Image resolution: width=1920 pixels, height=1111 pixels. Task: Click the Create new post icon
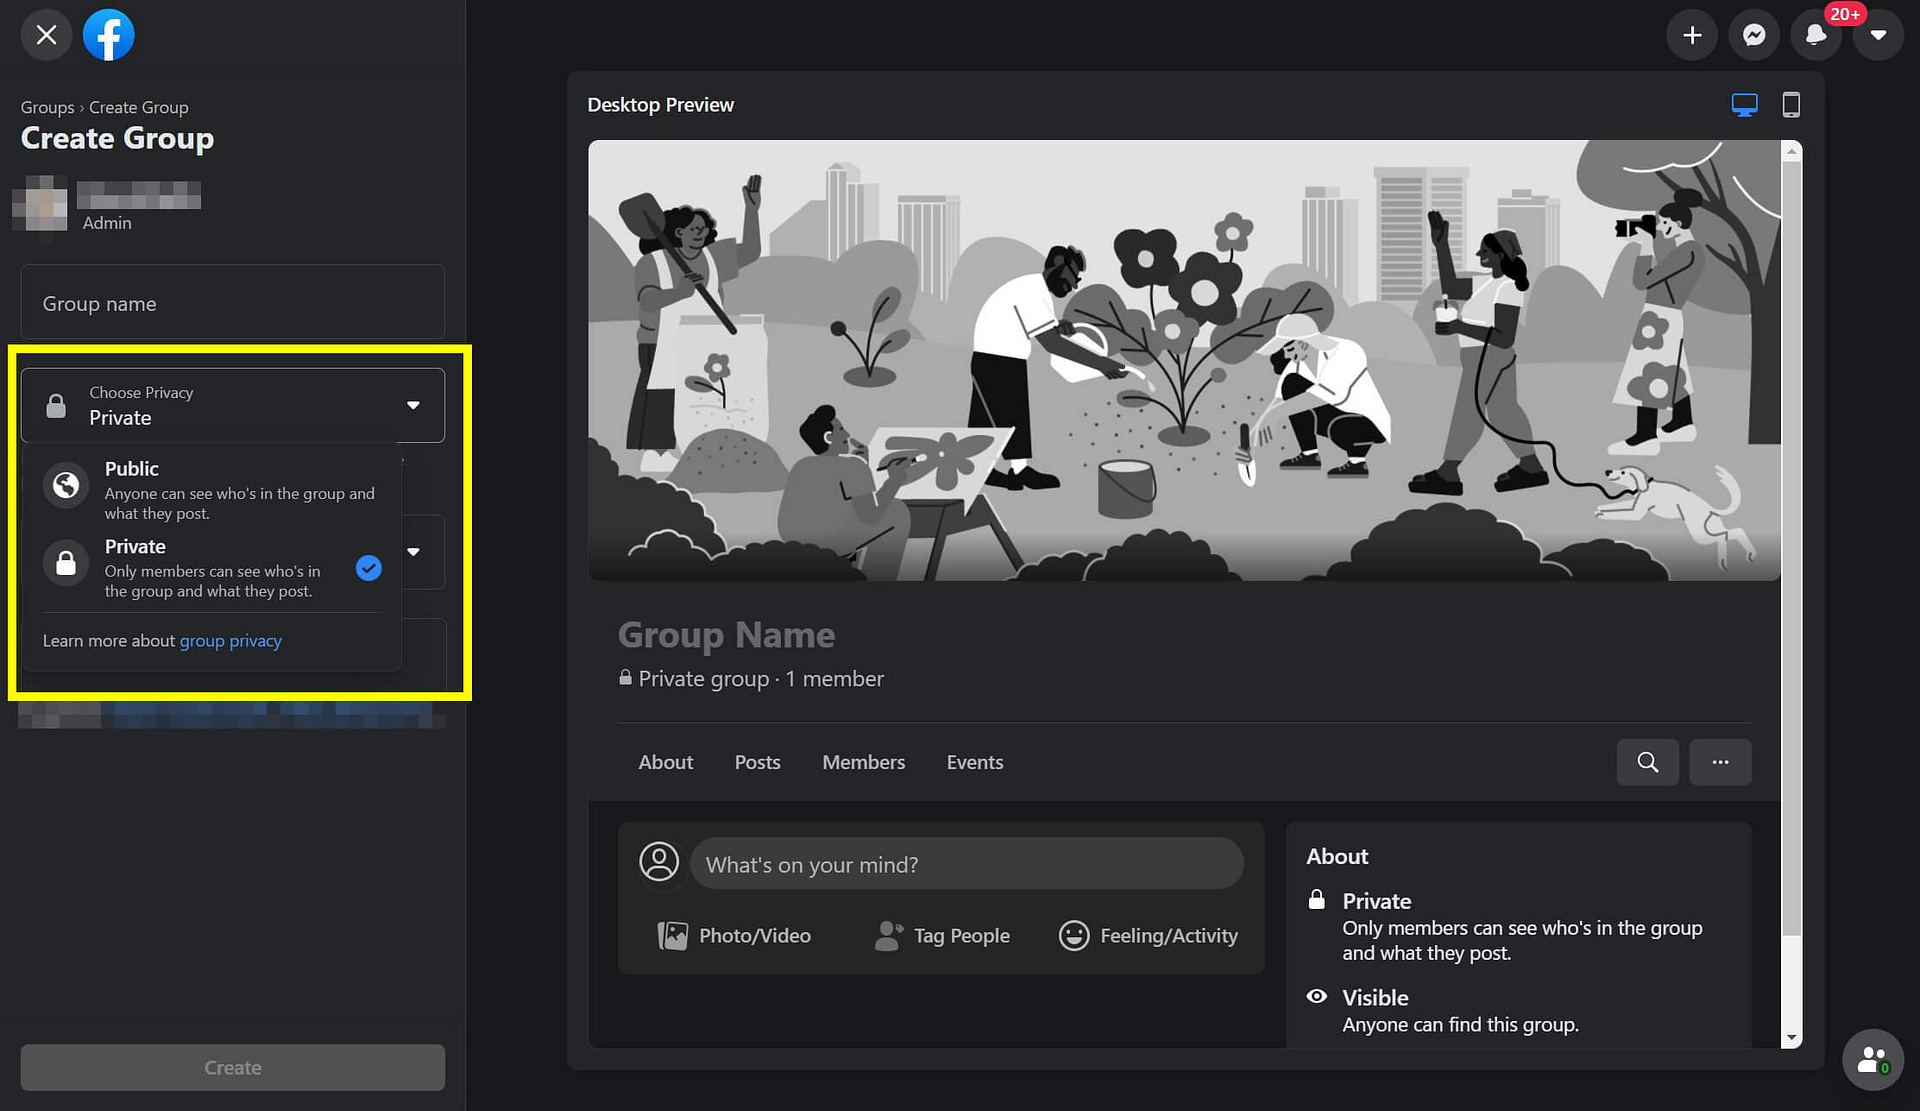[x=1690, y=34]
